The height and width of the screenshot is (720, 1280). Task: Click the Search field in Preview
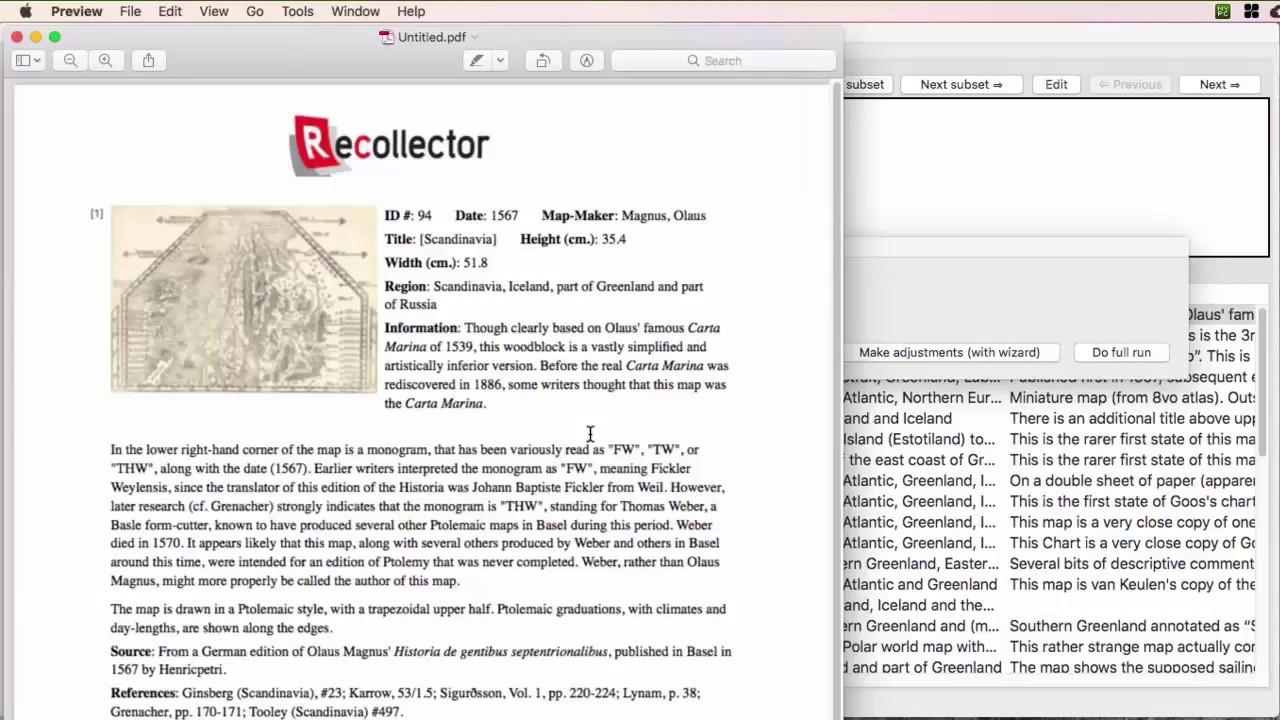pyautogui.click(x=723, y=61)
